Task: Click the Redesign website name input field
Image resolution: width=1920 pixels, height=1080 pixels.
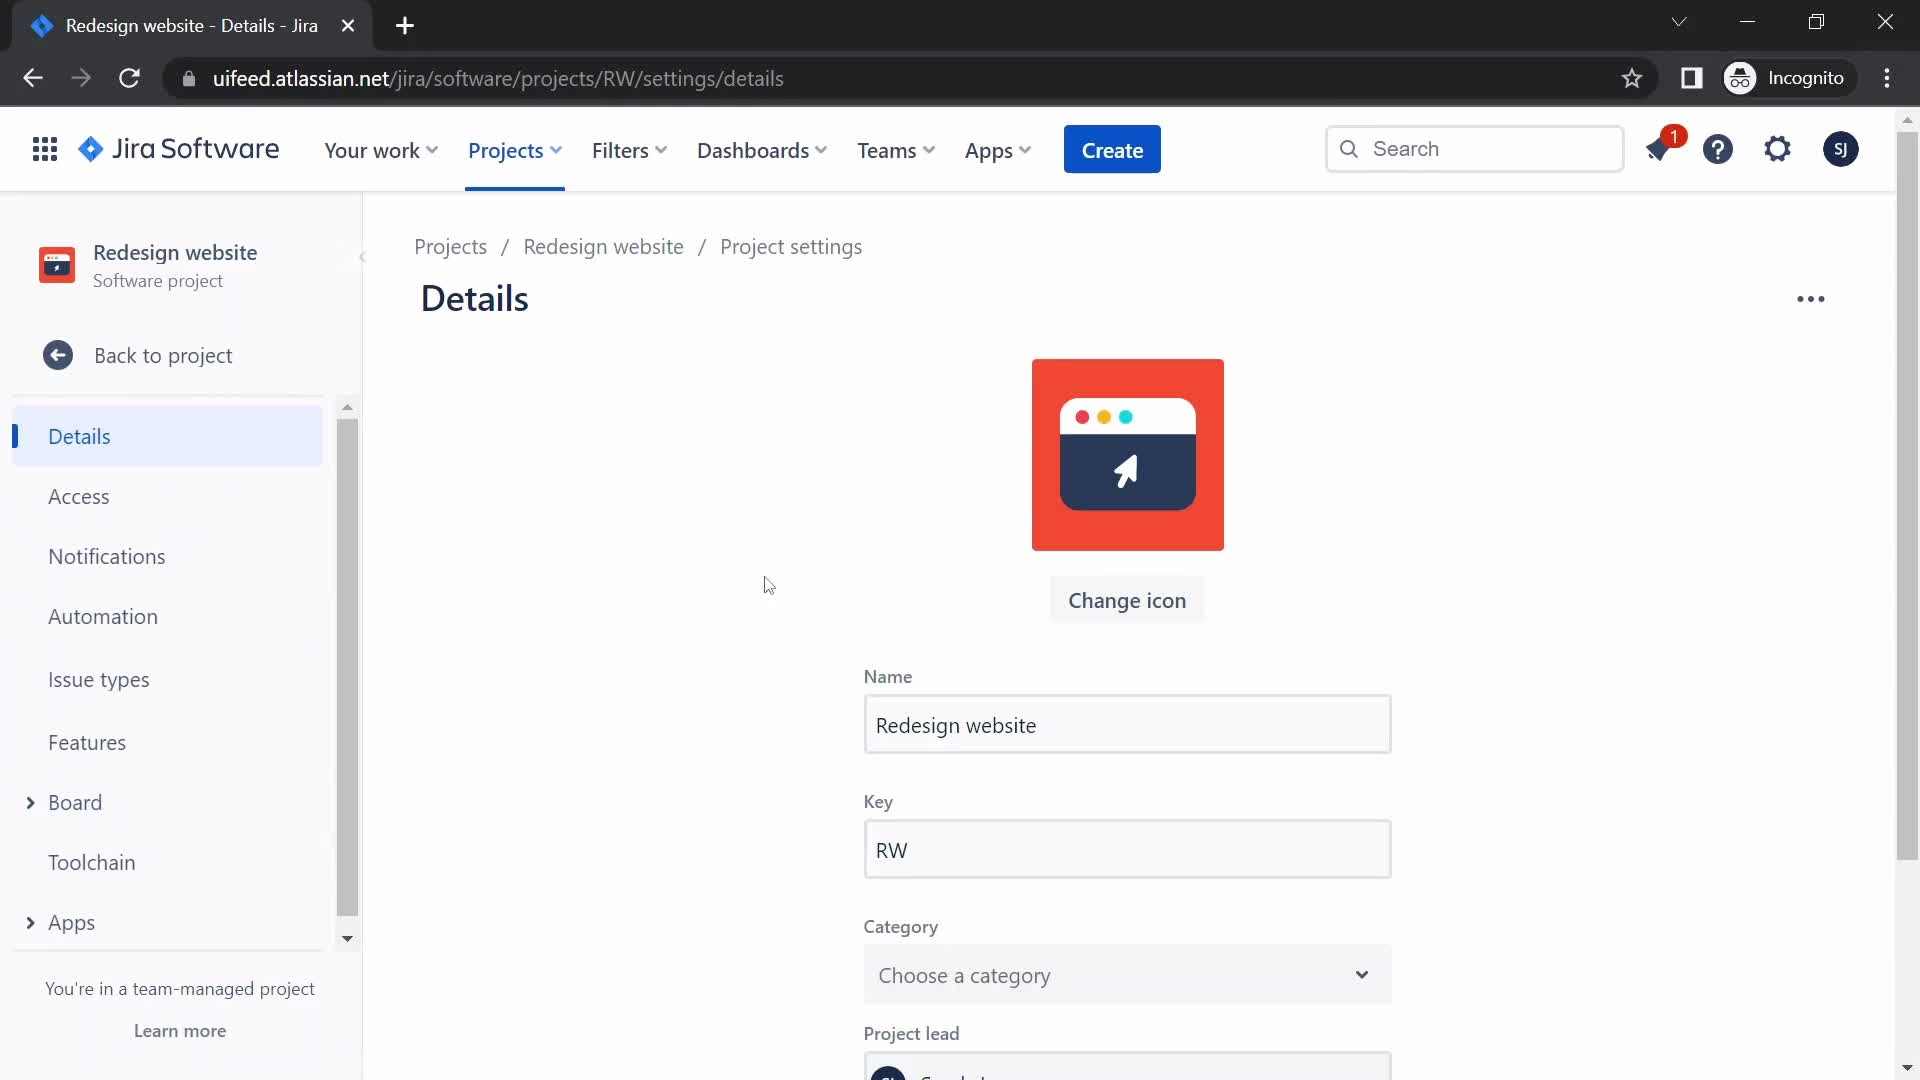Action: click(1127, 725)
